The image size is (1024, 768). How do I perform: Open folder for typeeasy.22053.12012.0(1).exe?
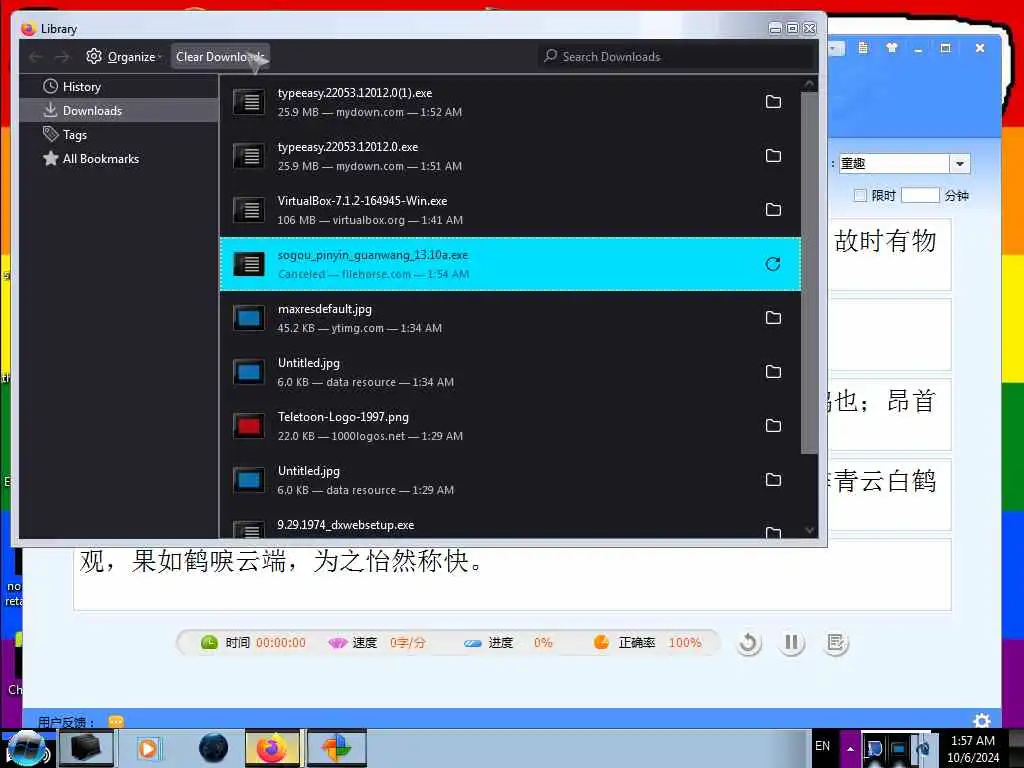[x=773, y=102]
